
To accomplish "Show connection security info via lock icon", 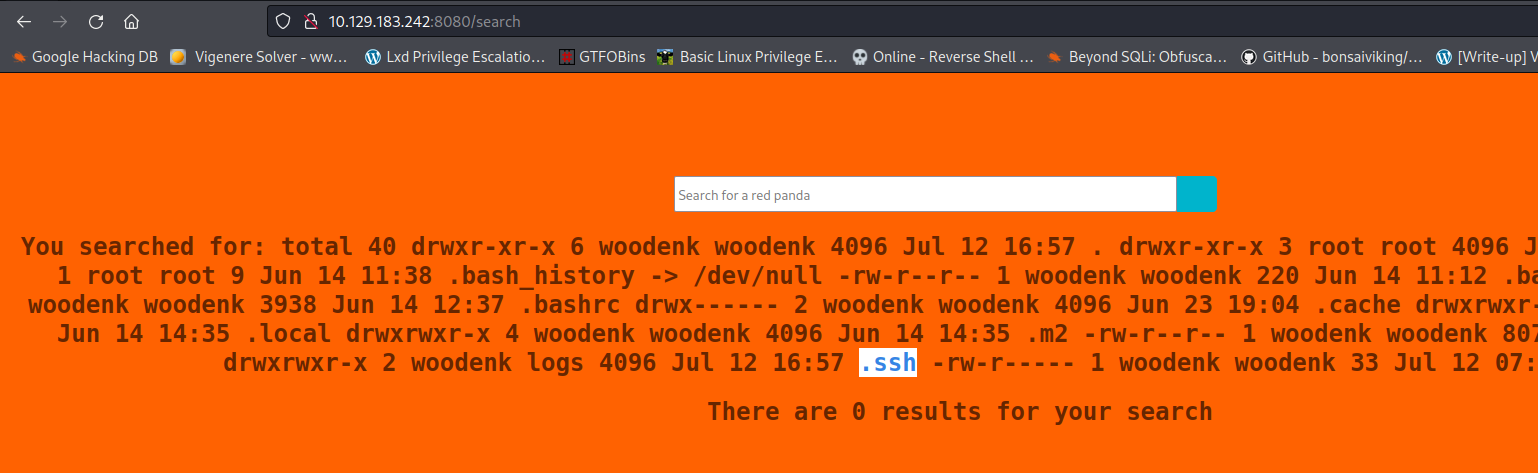I will click(x=310, y=21).
